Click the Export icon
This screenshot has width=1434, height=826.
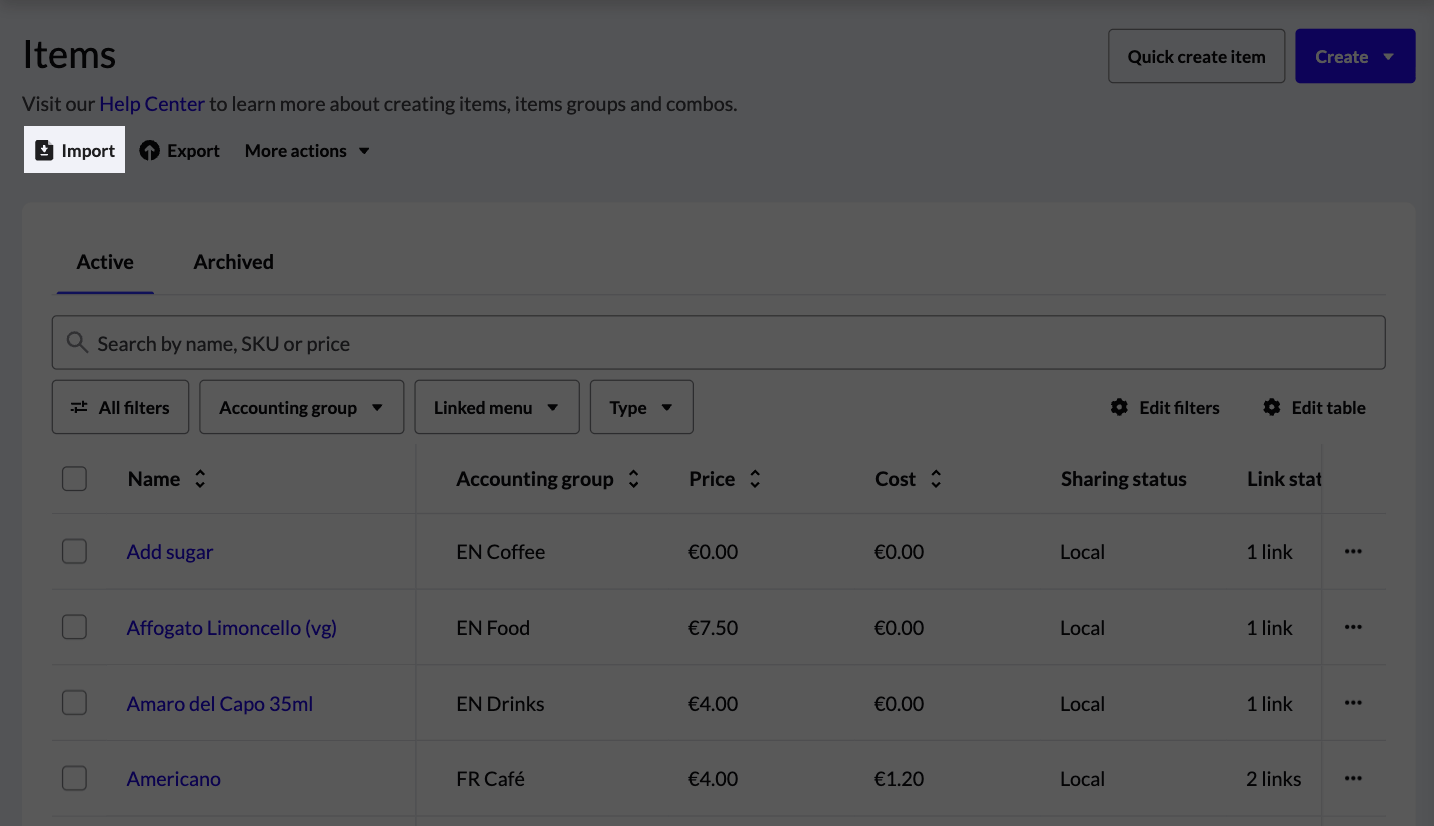coord(151,150)
